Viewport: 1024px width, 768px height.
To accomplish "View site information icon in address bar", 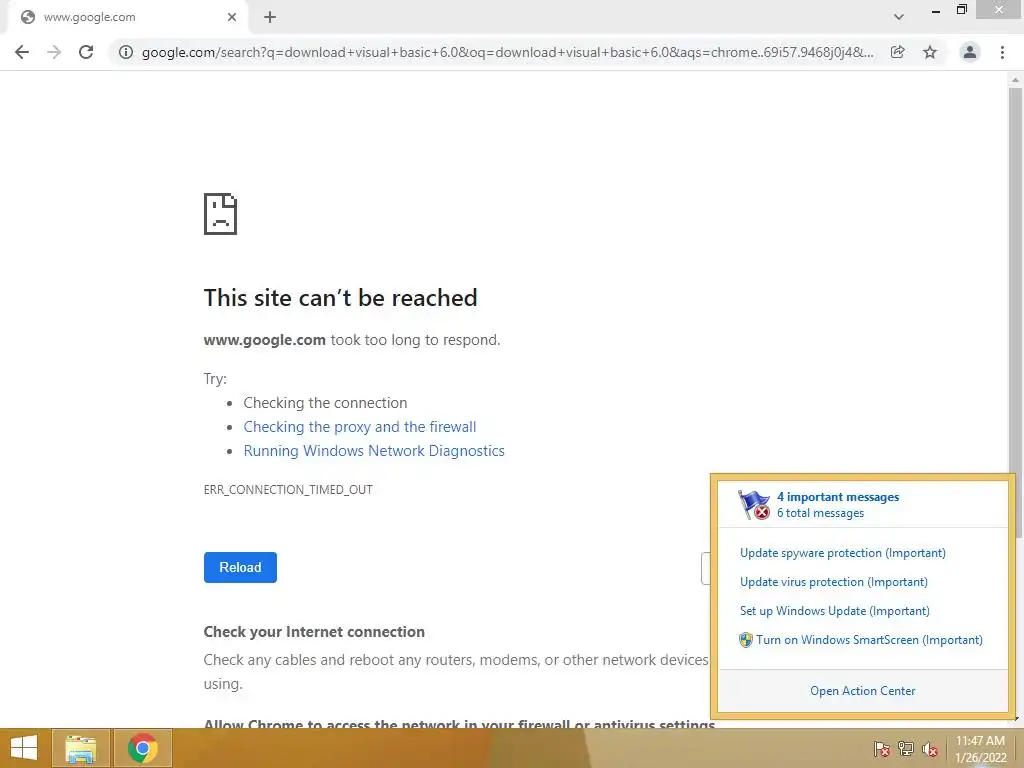I will click(x=126, y=52).
